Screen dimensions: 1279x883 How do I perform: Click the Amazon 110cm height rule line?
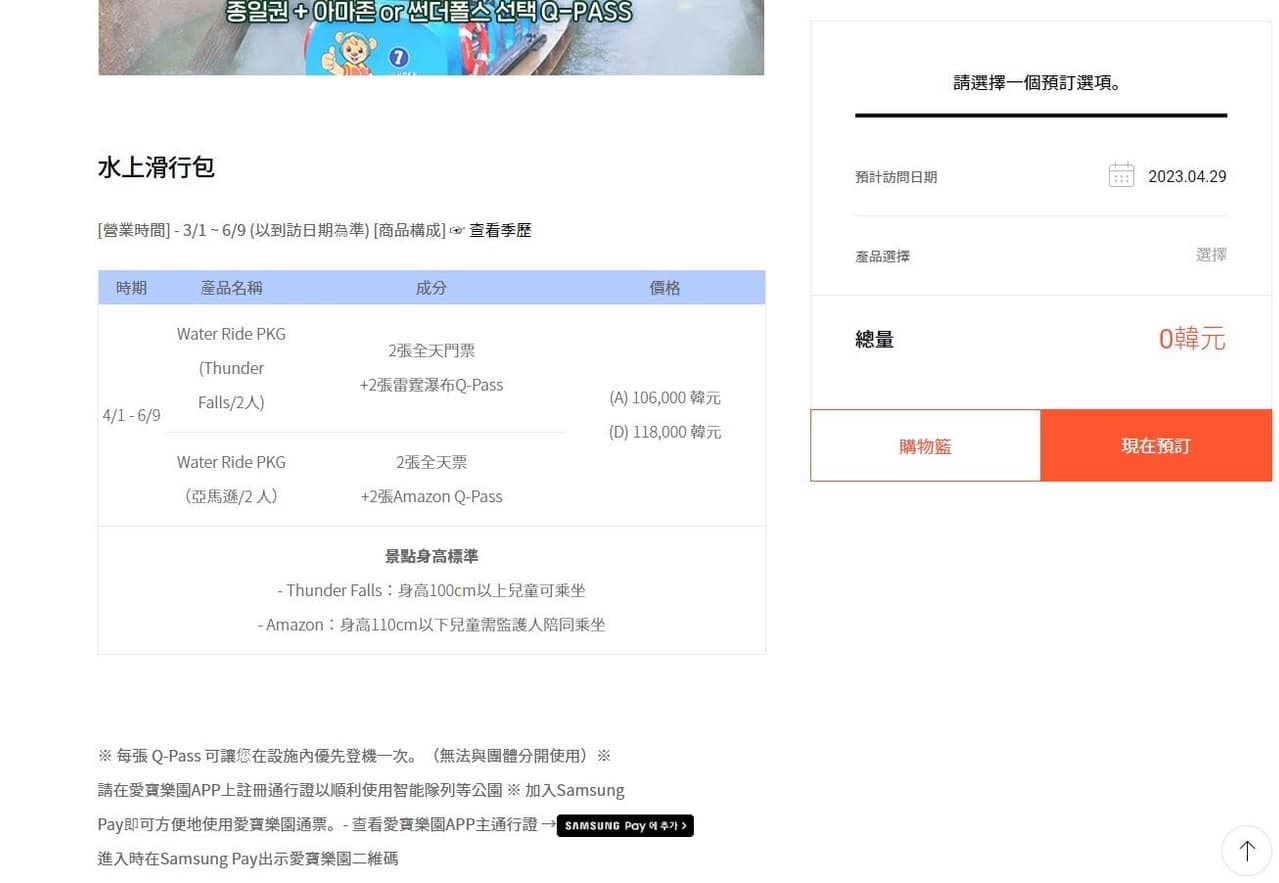tap(431, 624)
